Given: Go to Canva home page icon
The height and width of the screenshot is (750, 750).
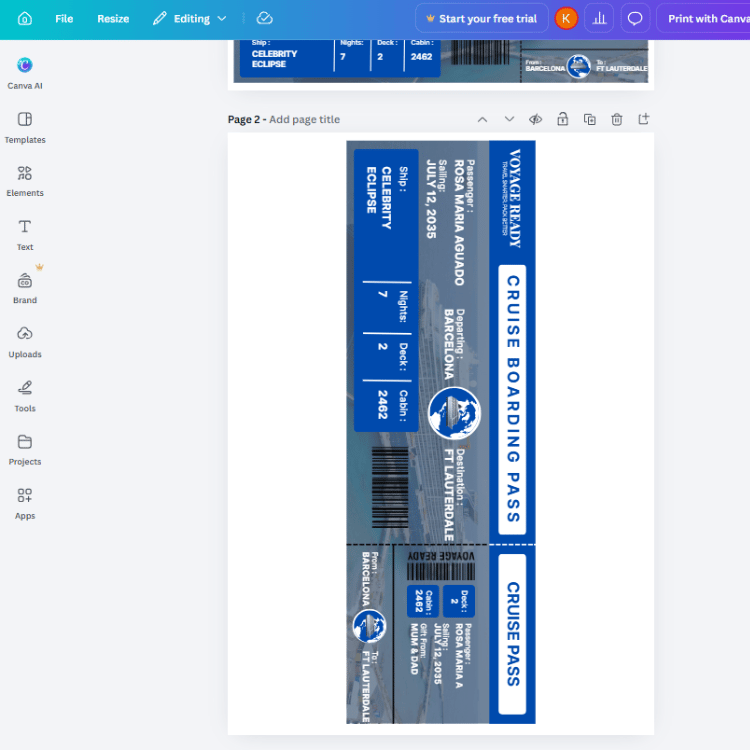Looking at the screenshot, I should (x=25, y=19).
